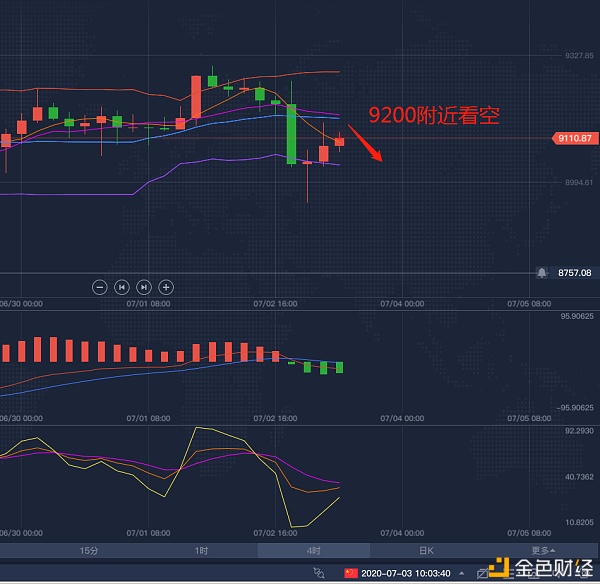
Task: Click the 8994.61 price axis label
Action: tap(579, 183)
